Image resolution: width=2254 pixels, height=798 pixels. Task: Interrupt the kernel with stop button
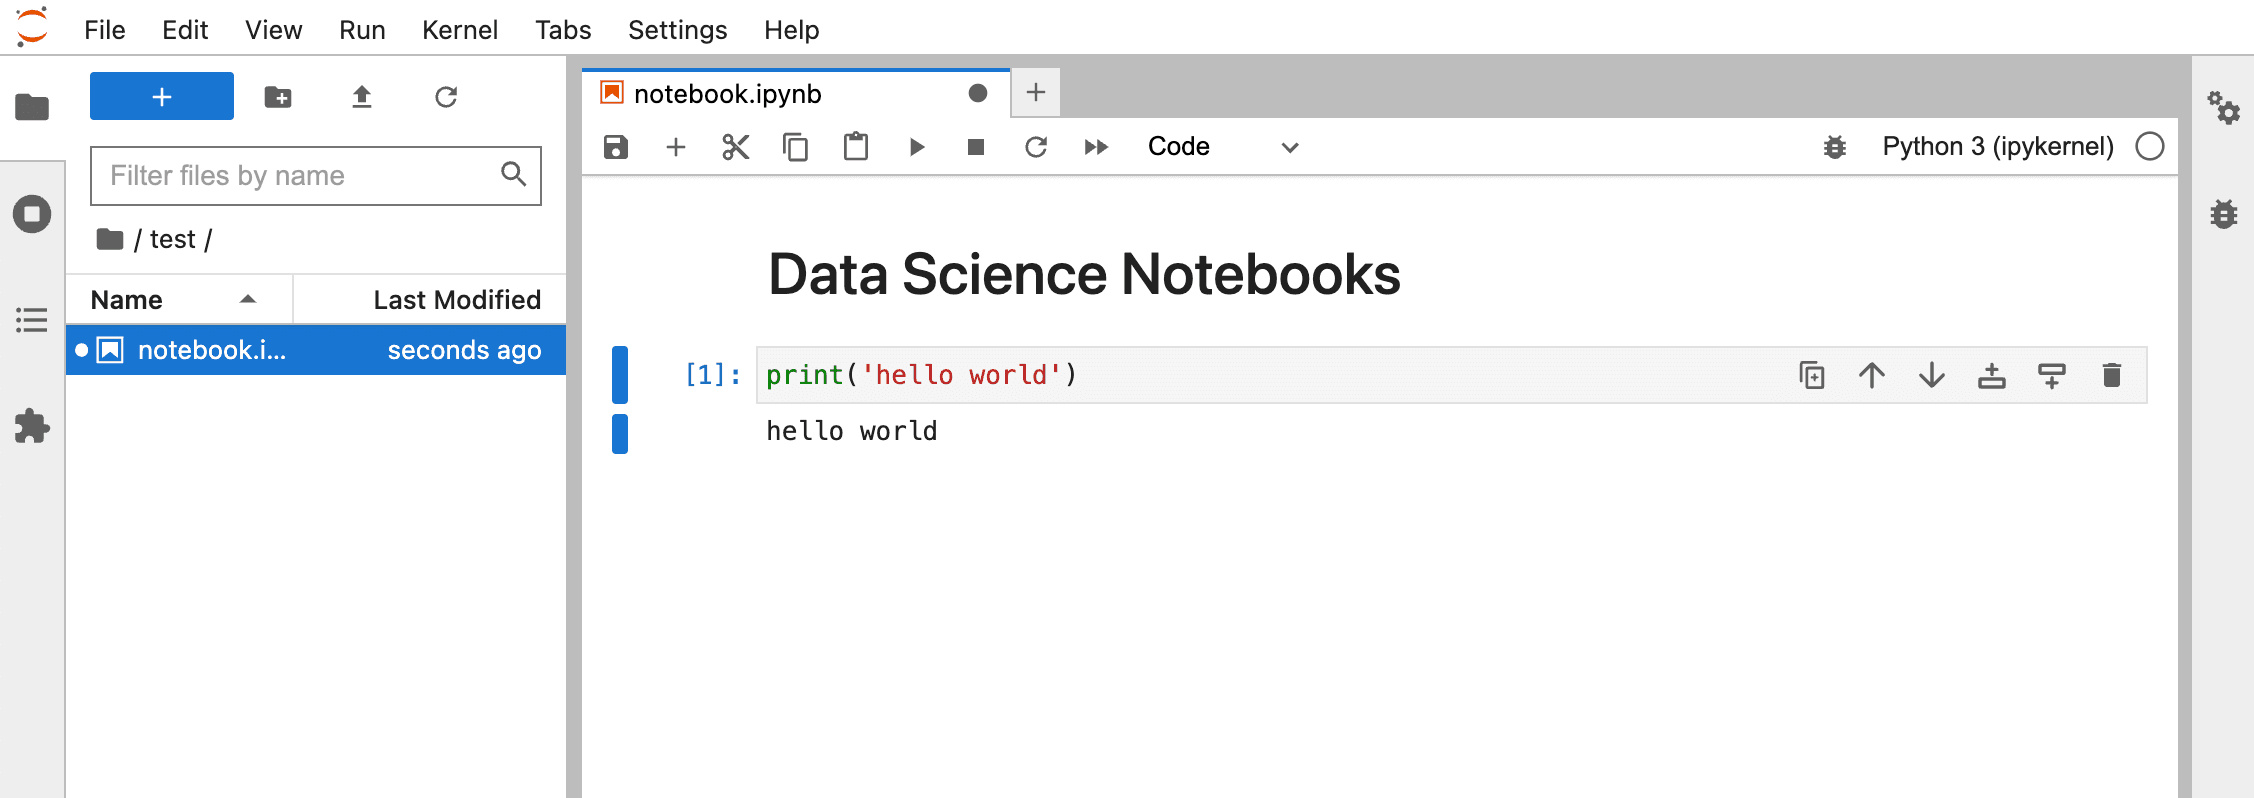click(976, 147)
